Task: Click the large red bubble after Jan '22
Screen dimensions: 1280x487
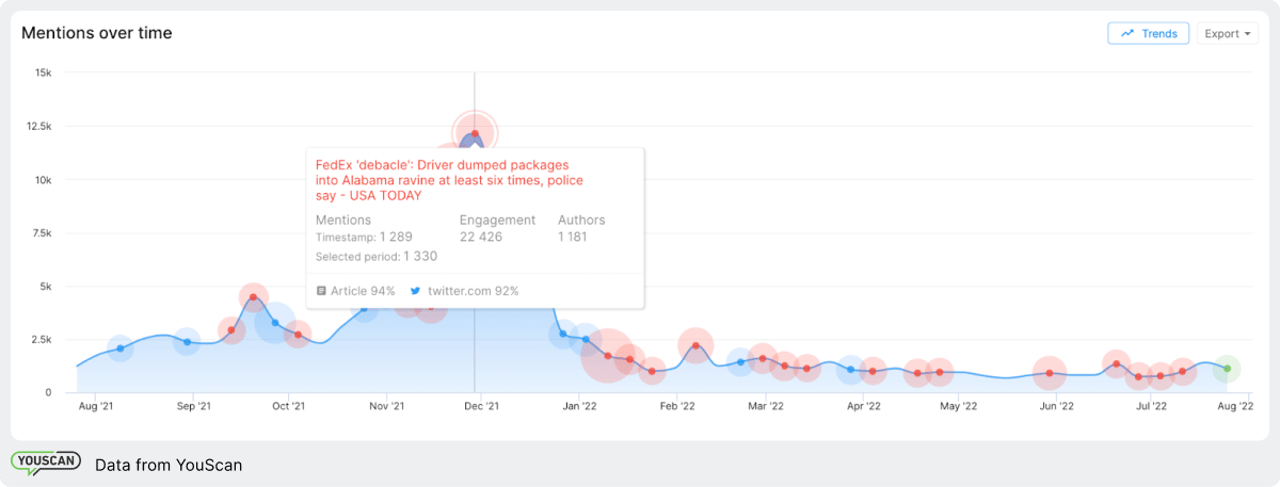Action: (607, 355)
